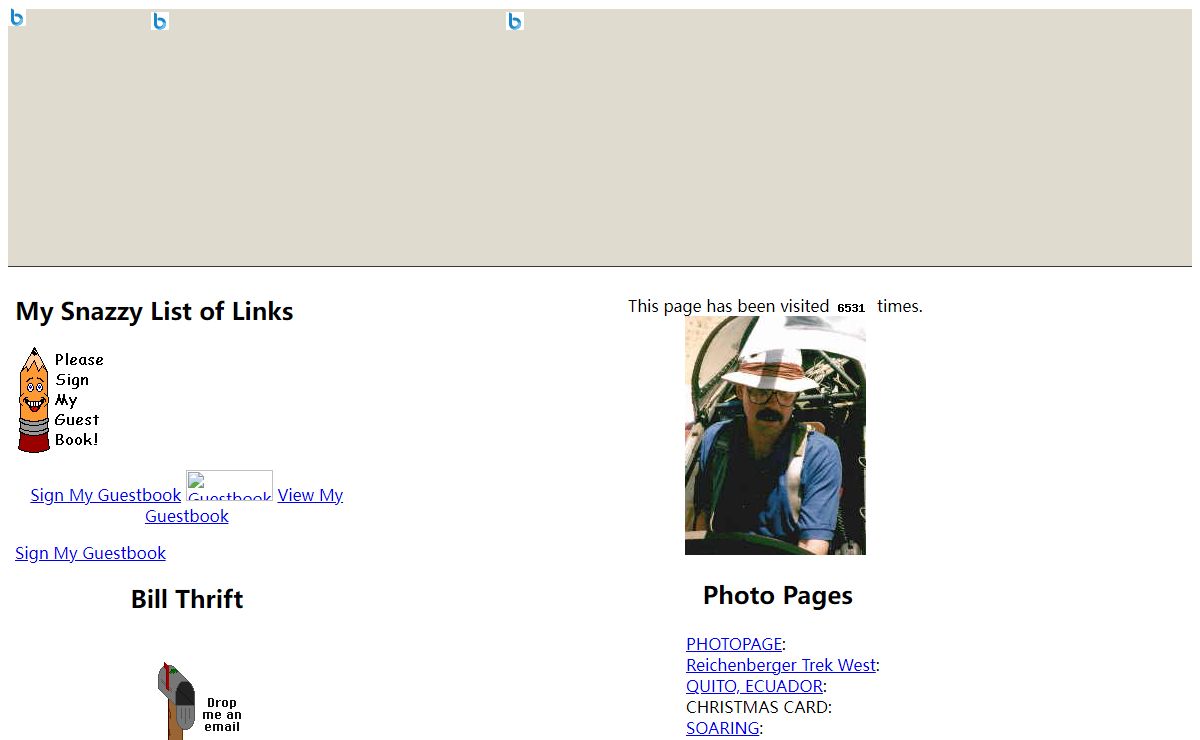Screen dimensions: 1200x740
Task: Open the QUITO, ECUADOR link
Action: point(754,686)
